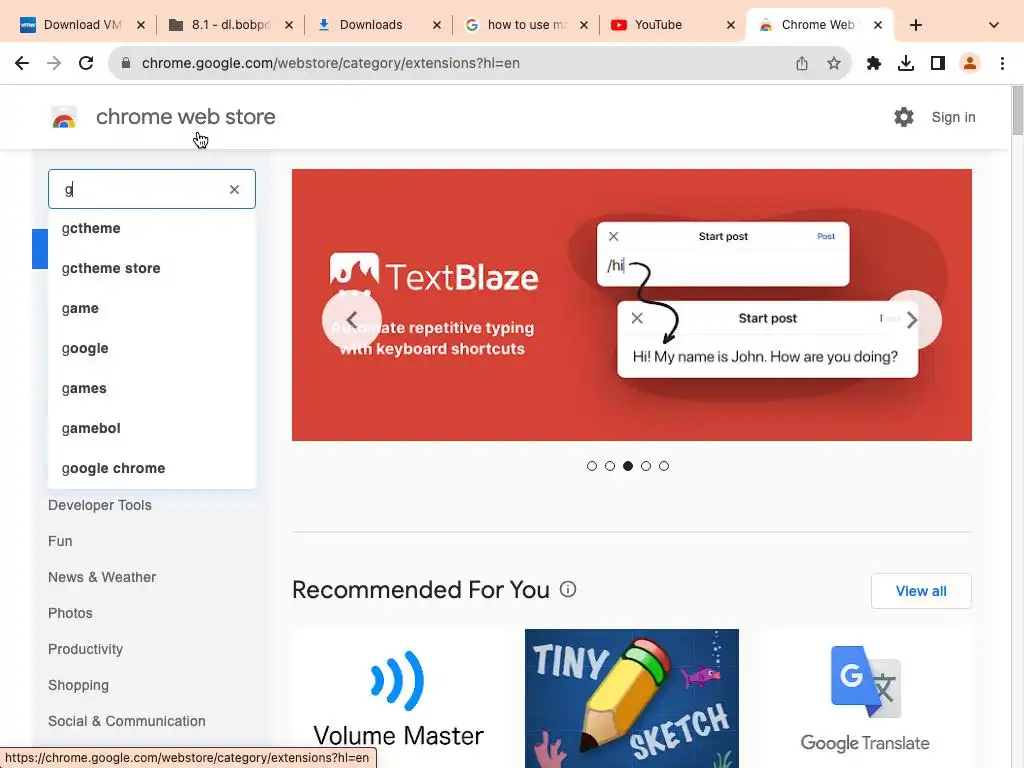Choose the 'games' suggestion
The height and width of the screenshot is (768, 1024).
152,389
